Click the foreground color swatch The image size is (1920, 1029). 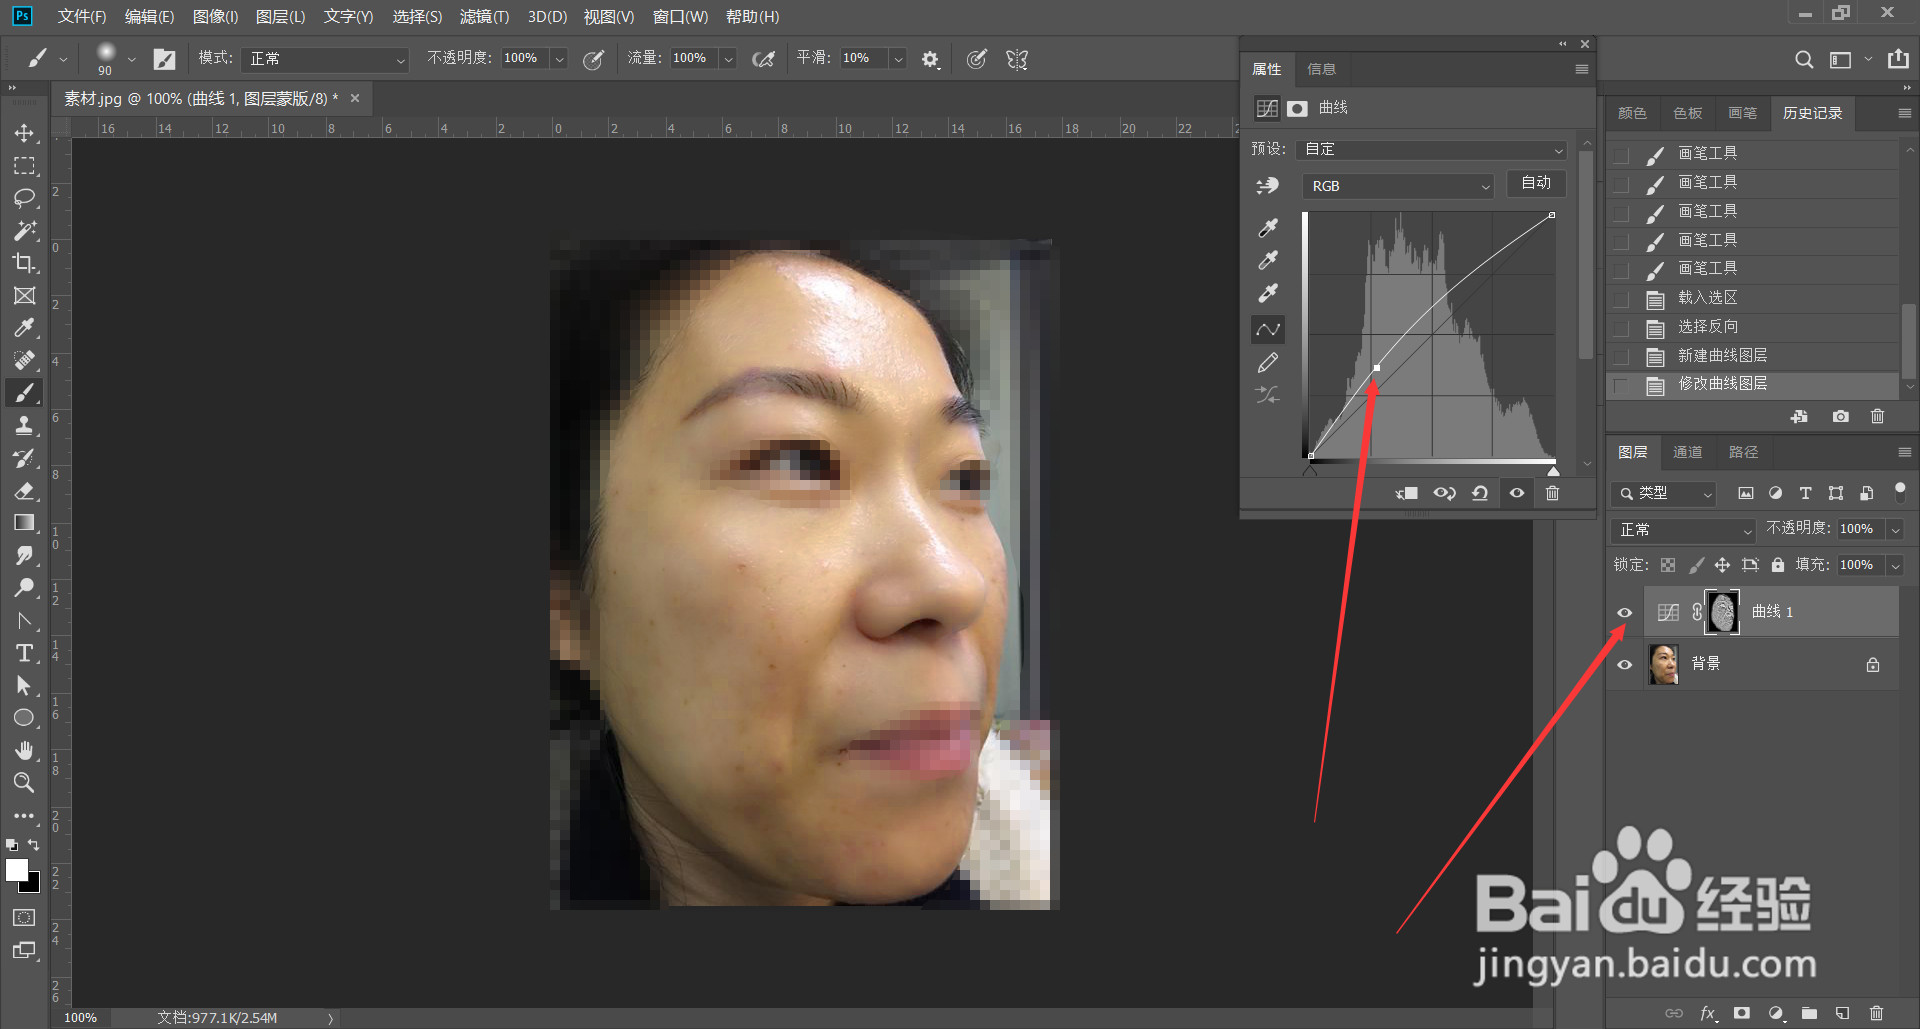(x=16, y=870)
